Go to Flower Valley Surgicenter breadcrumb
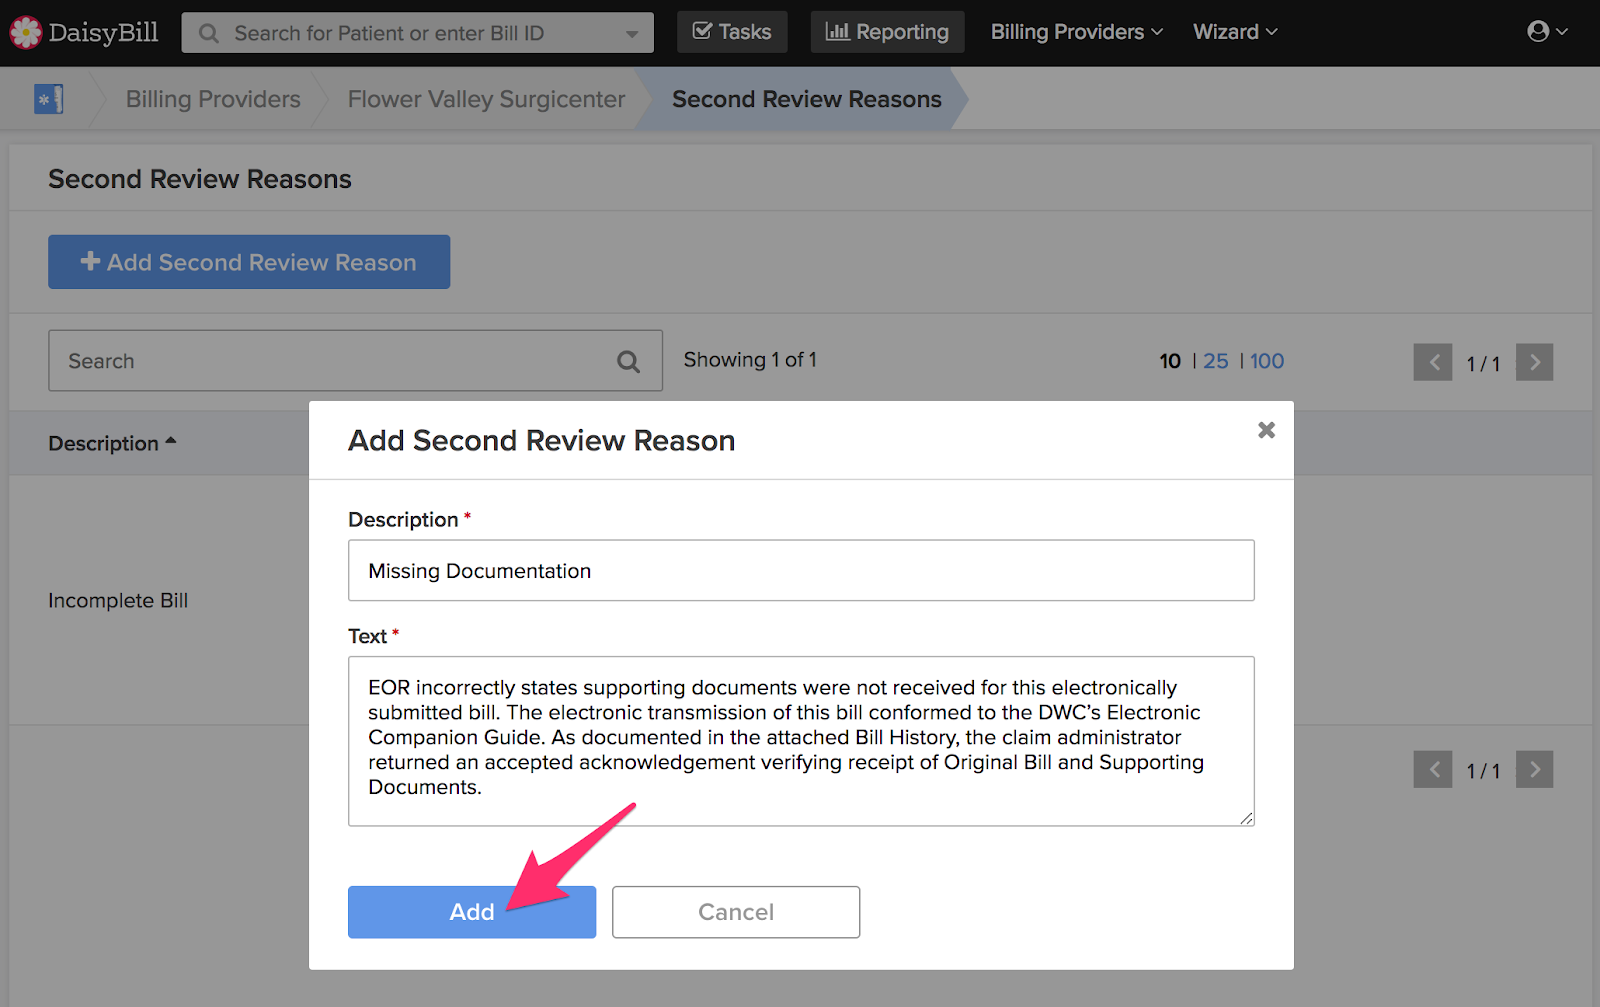This screenshot has height=1007, width=1600. [486, 99]
